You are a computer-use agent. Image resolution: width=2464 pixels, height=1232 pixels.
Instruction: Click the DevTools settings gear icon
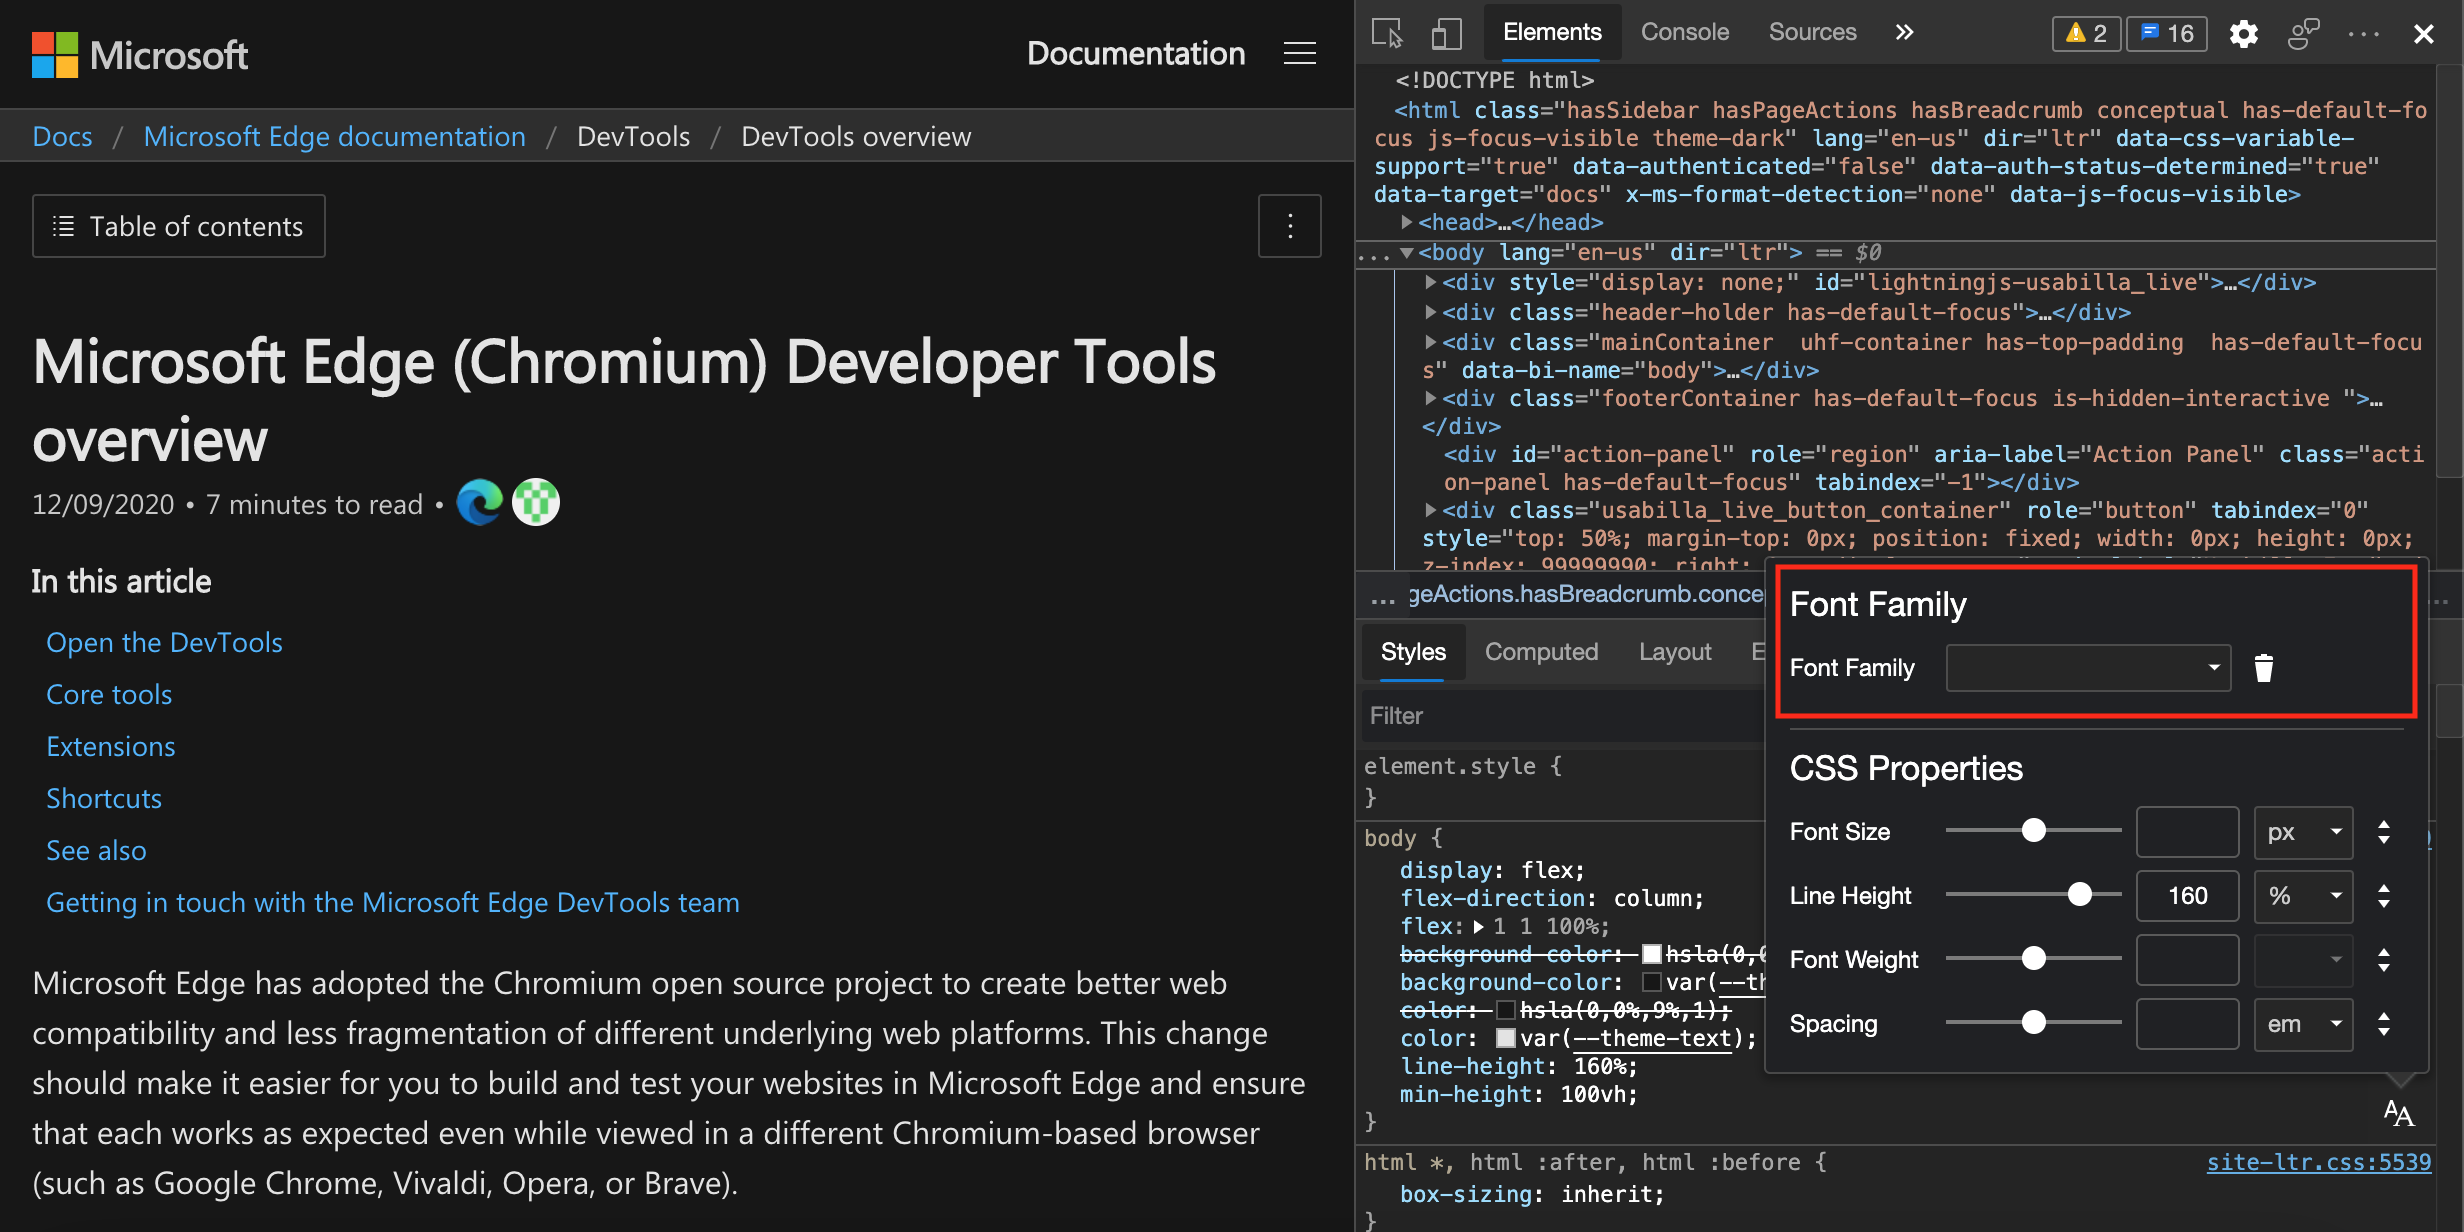tap(2239, 30)
